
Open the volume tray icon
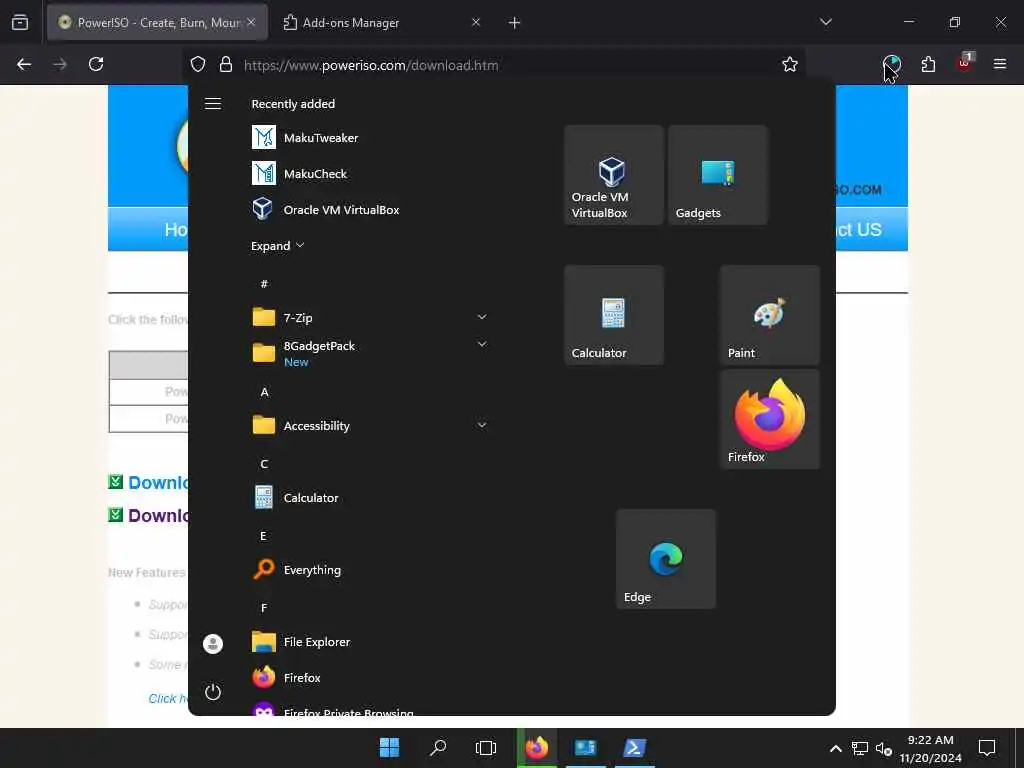click(x=884, y=748)
